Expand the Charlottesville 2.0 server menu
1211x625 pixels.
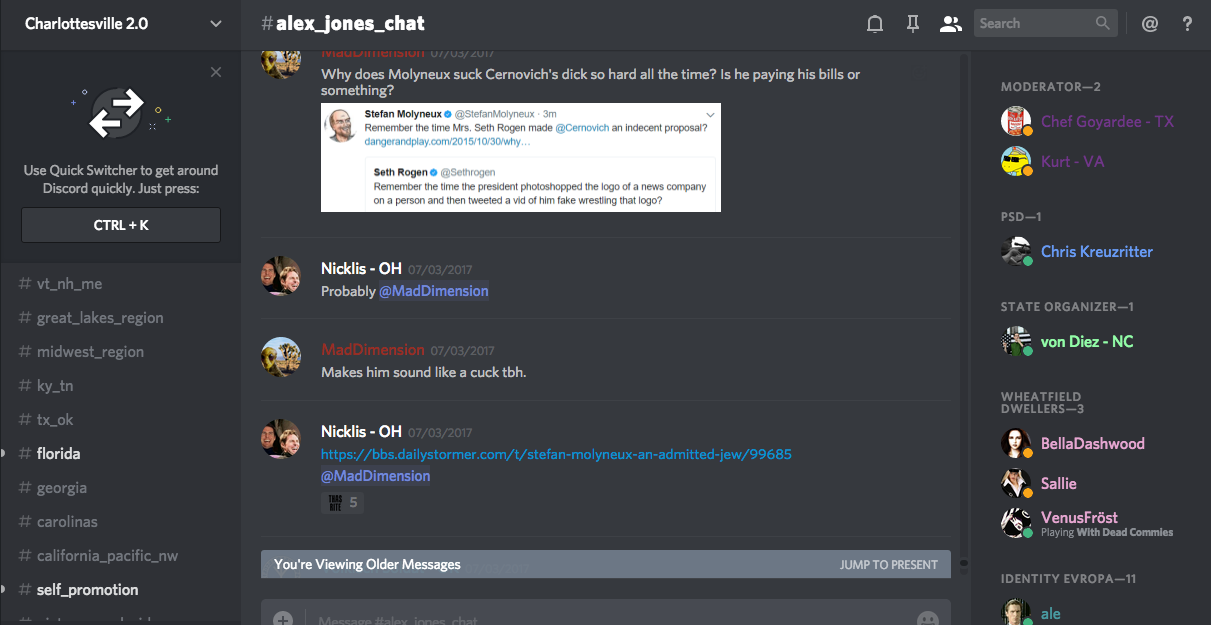click(216, 24)
